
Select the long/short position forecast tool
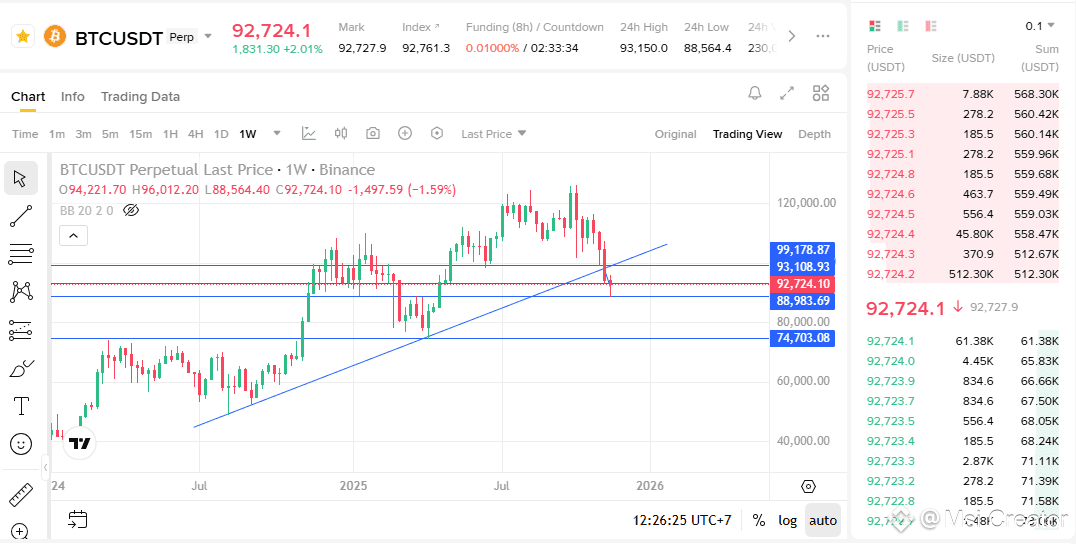[x=21, y=330]
